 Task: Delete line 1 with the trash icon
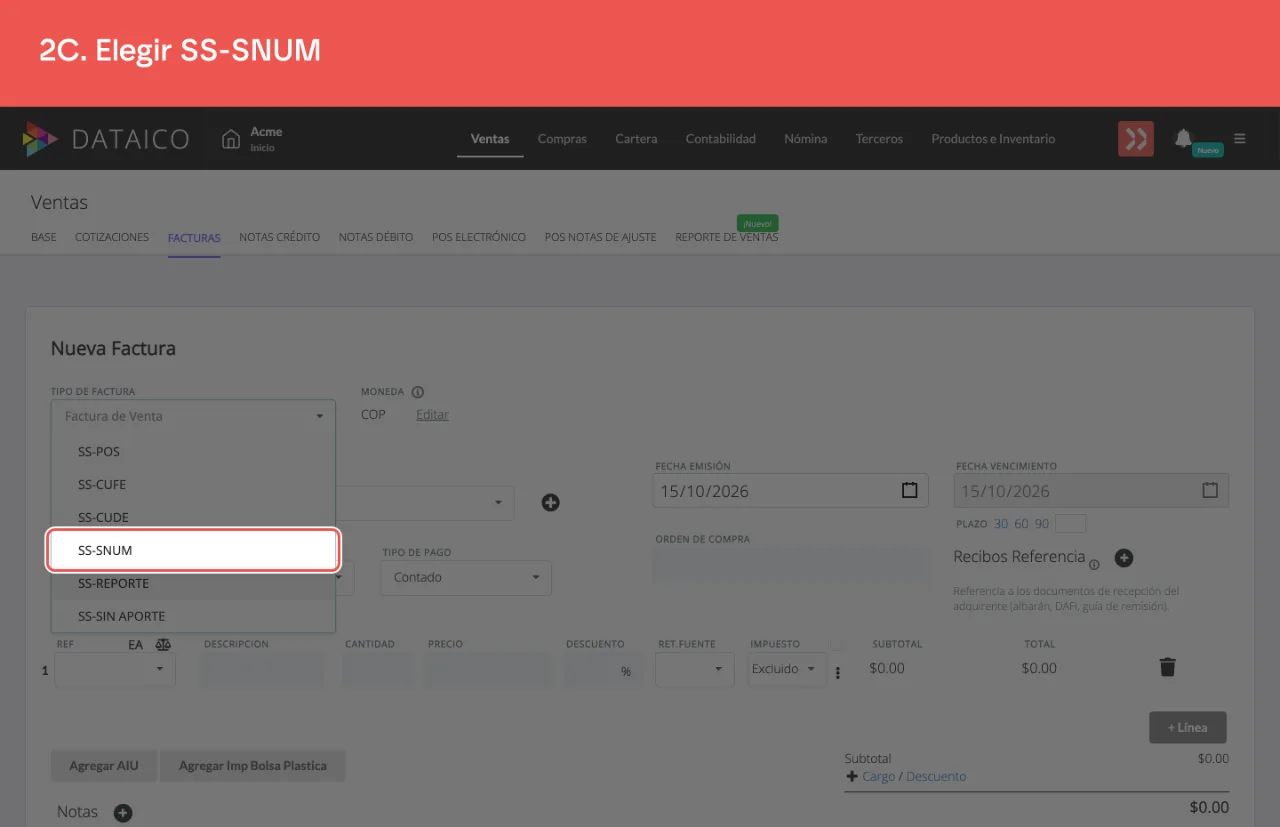(x=1167, y=667)
